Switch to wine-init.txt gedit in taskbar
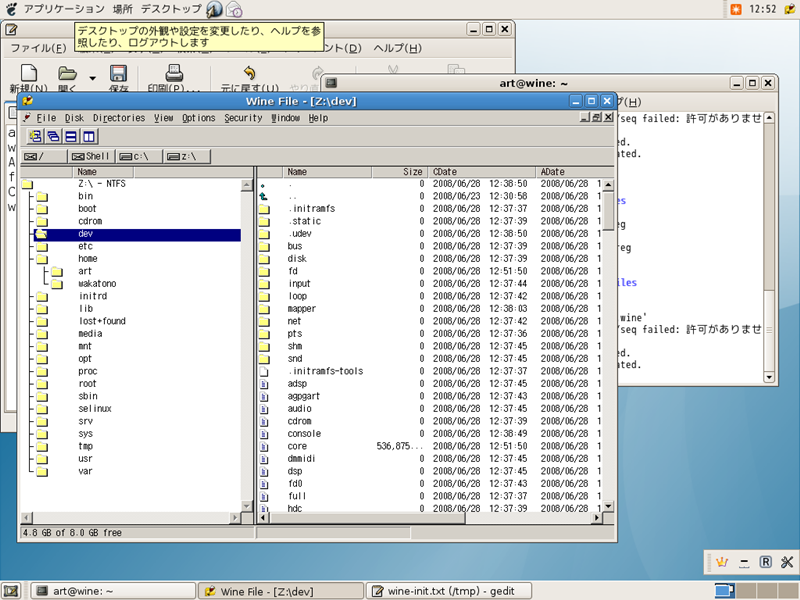The width and height of the screenshot is (800, 600). click(x=449, y=591)
